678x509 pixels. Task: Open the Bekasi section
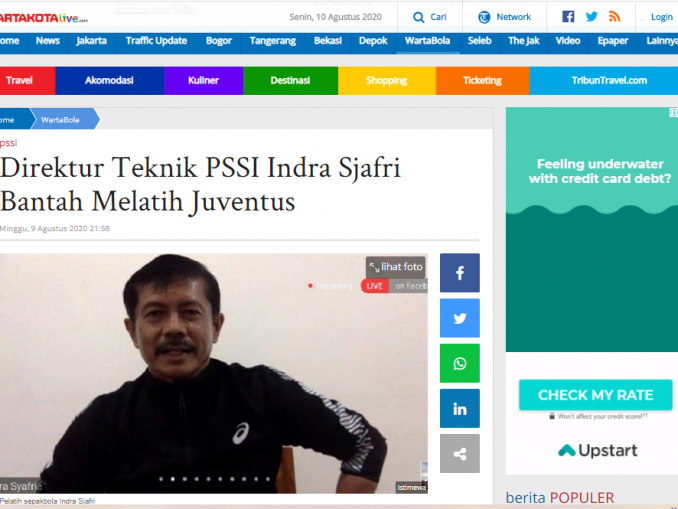coord(328,41)
